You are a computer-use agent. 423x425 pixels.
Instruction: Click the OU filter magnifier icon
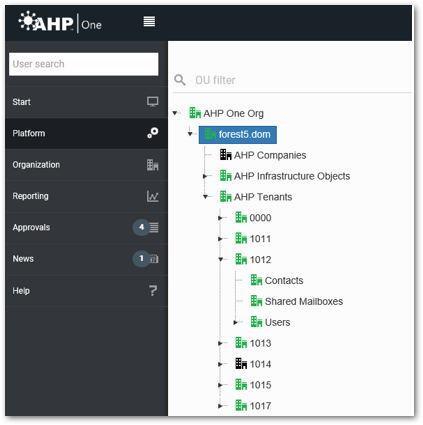180,80
